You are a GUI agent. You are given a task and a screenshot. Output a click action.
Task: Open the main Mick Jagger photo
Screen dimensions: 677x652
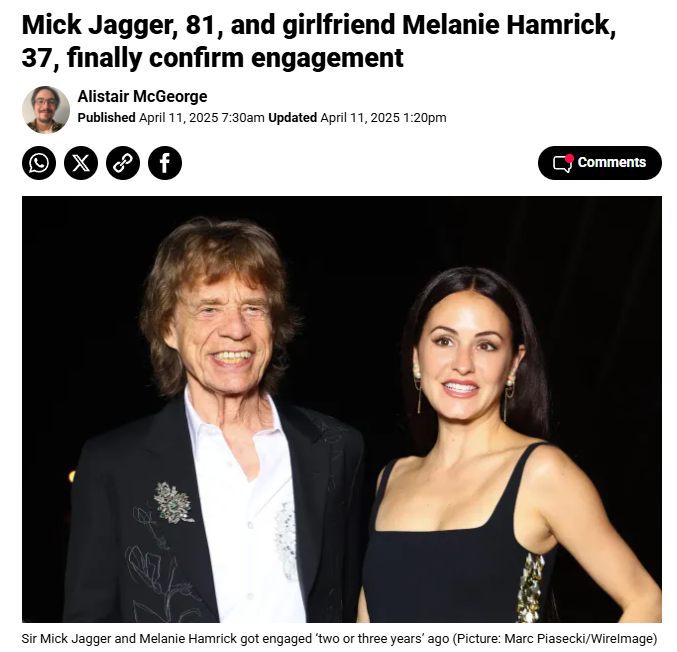pyautogui.click(x=342, y=409)
